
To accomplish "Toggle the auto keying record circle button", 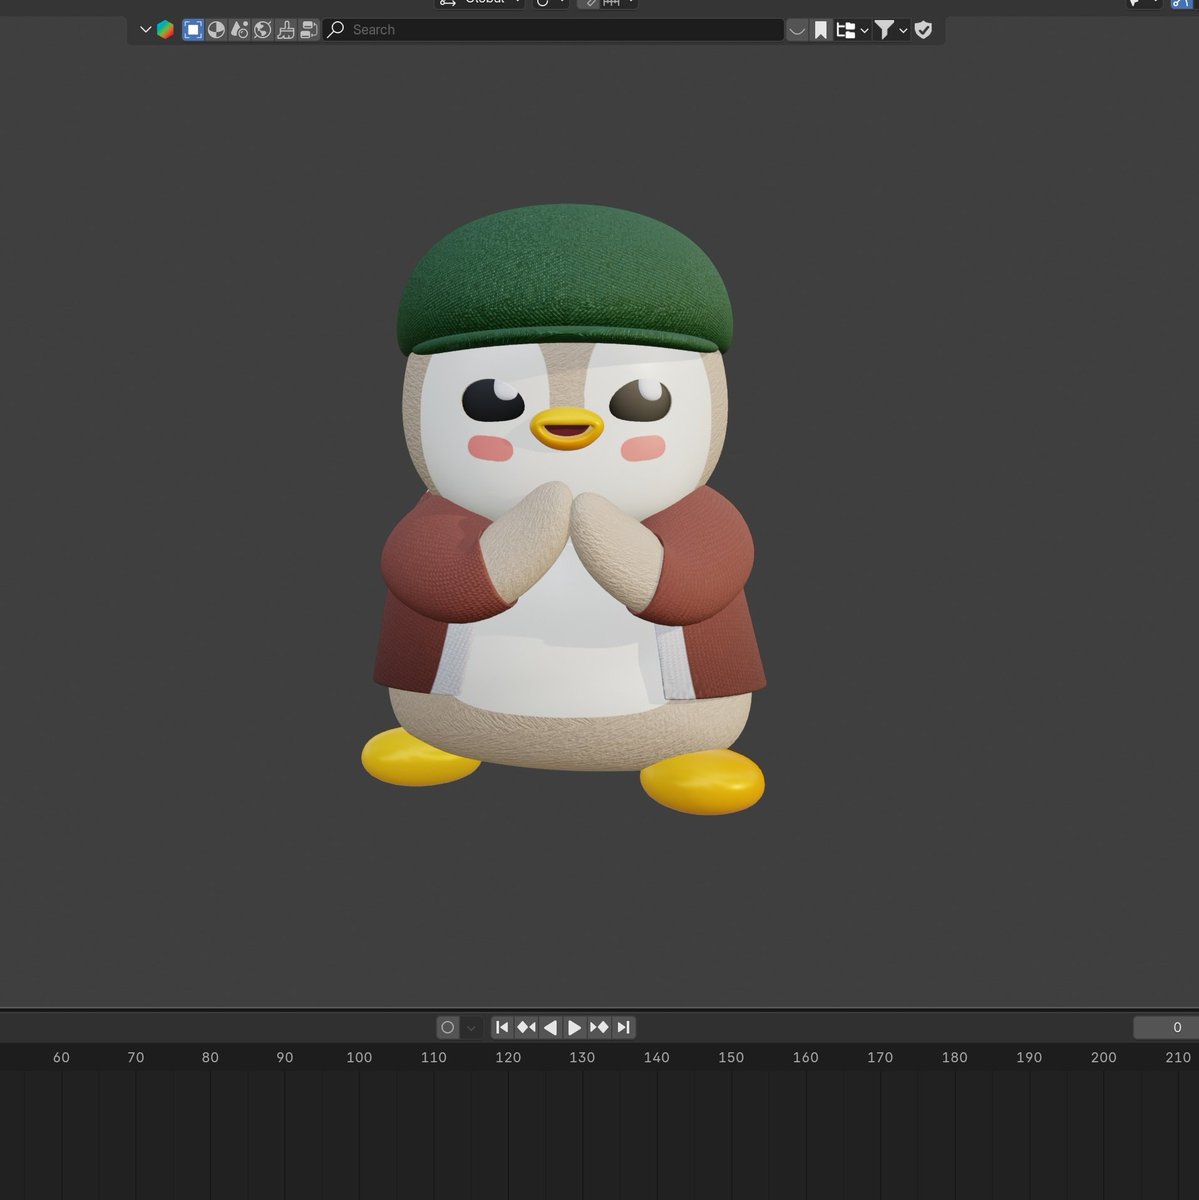I will pyautogui.click(x=448, y=1027).
